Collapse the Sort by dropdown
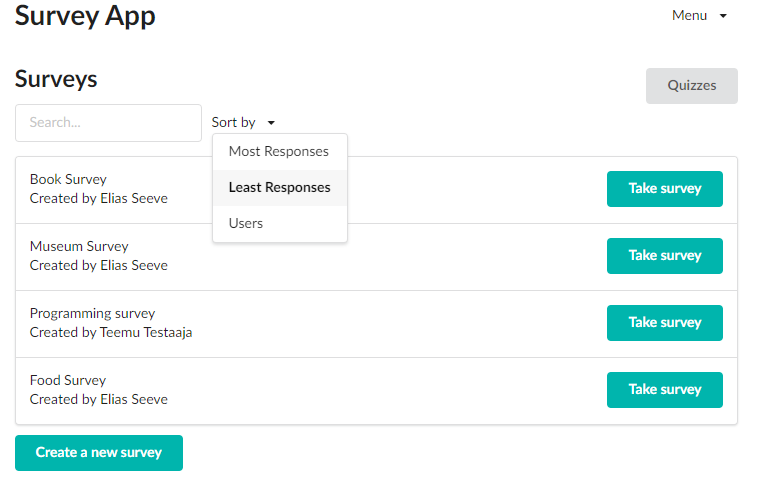 [243, 123]
